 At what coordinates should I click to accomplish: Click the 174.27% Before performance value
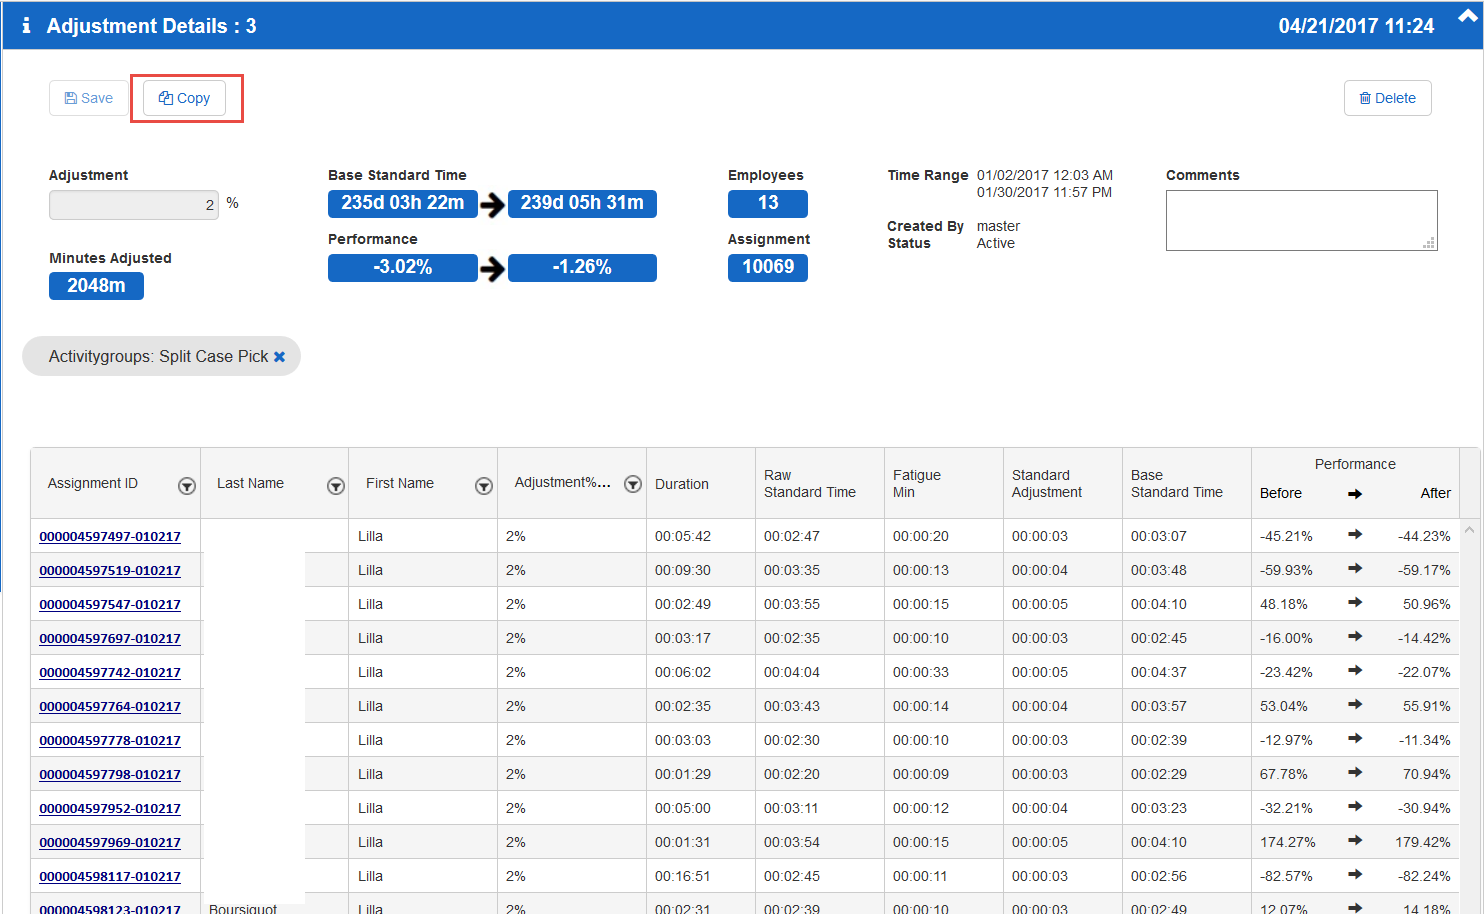(1288, 843)
